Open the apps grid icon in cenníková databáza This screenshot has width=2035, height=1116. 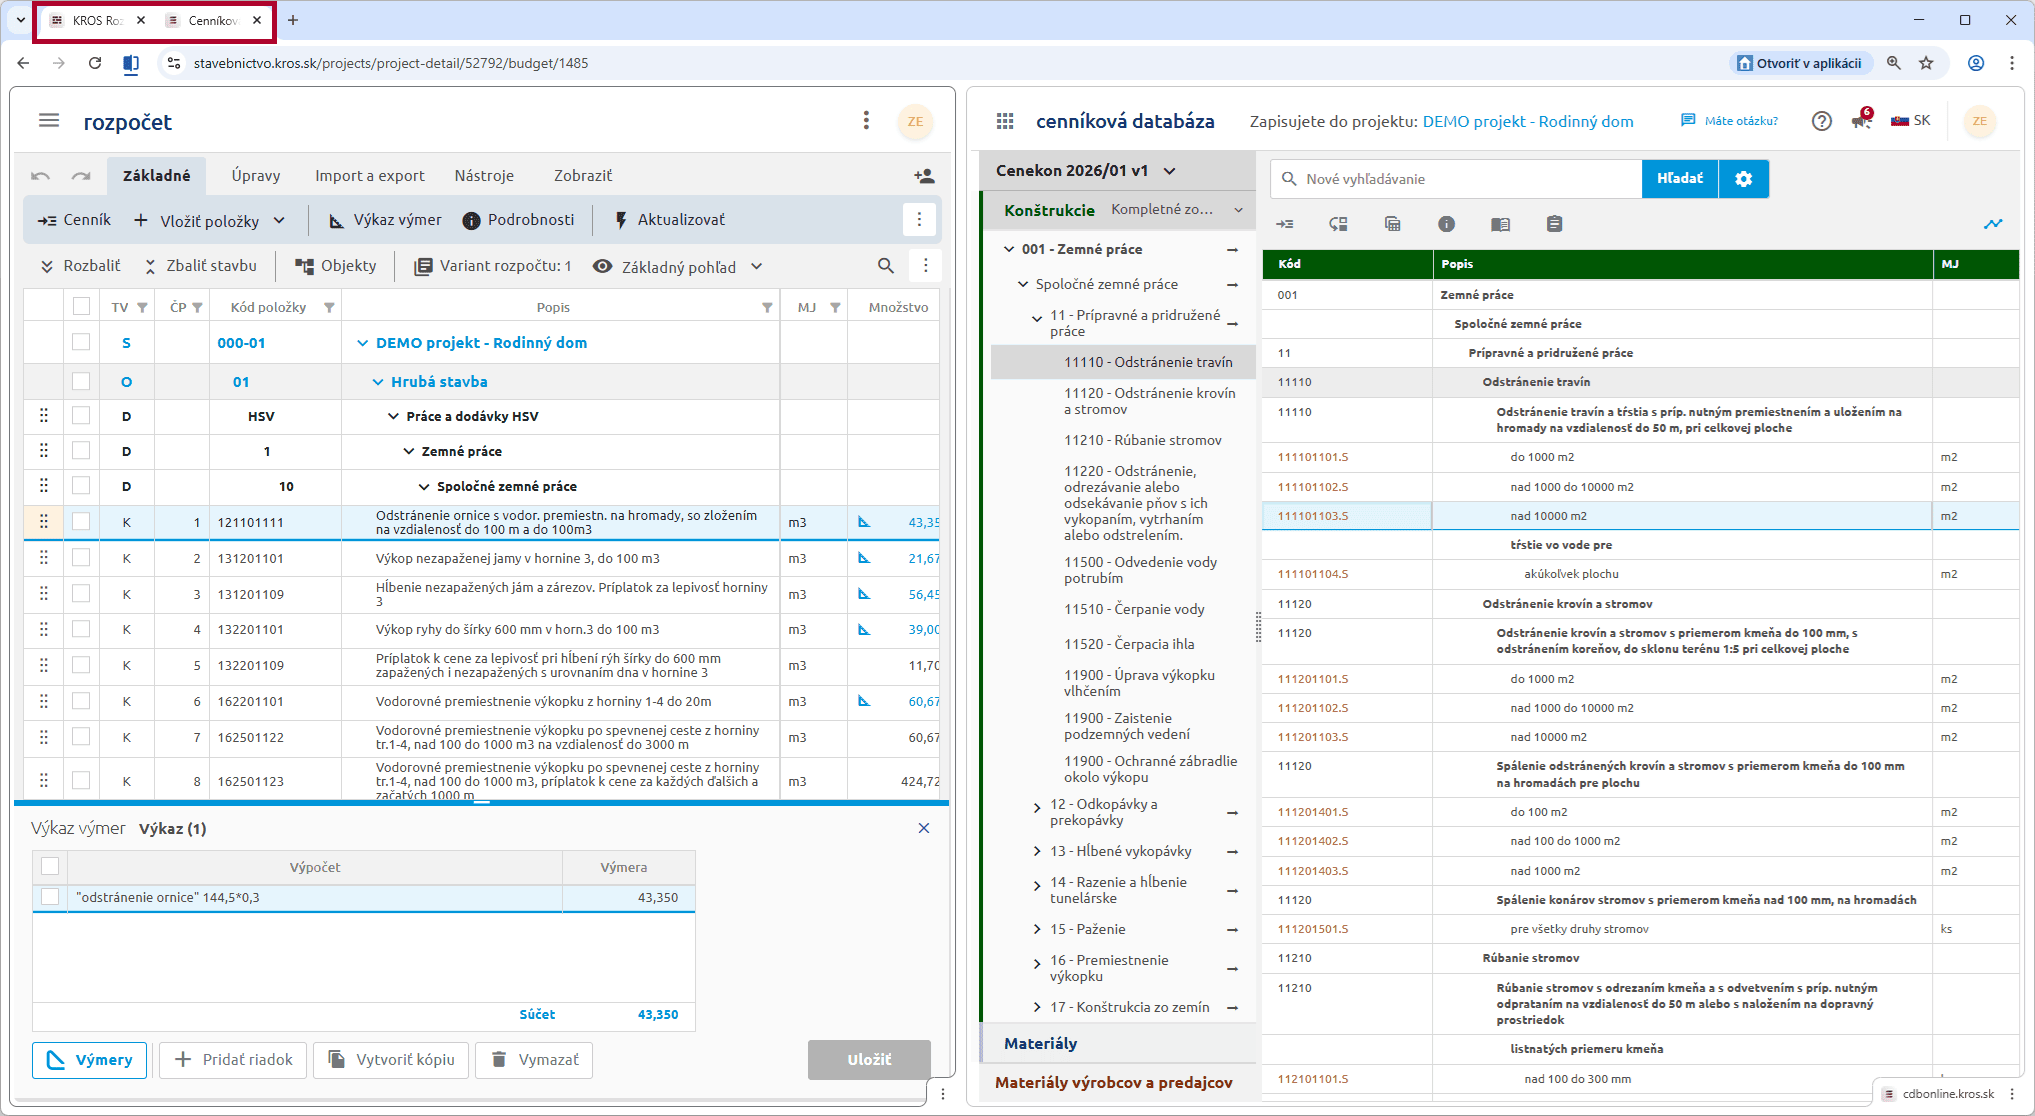click(1005, 121)
